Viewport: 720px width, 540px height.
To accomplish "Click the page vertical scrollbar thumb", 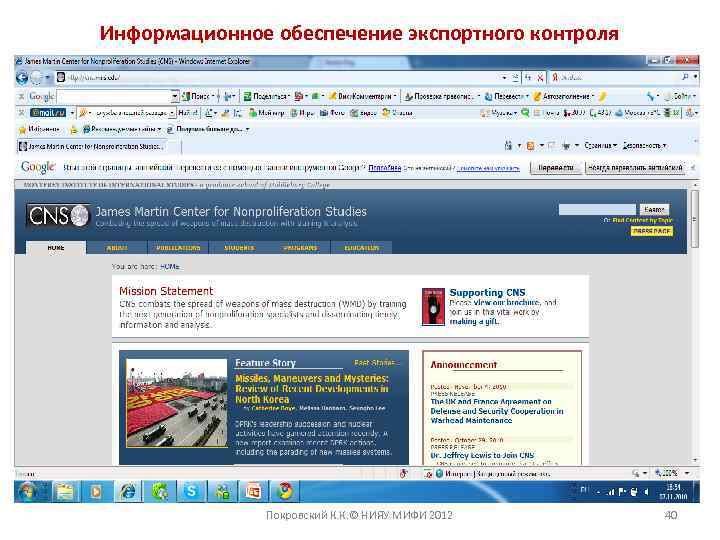I will 695,218.
